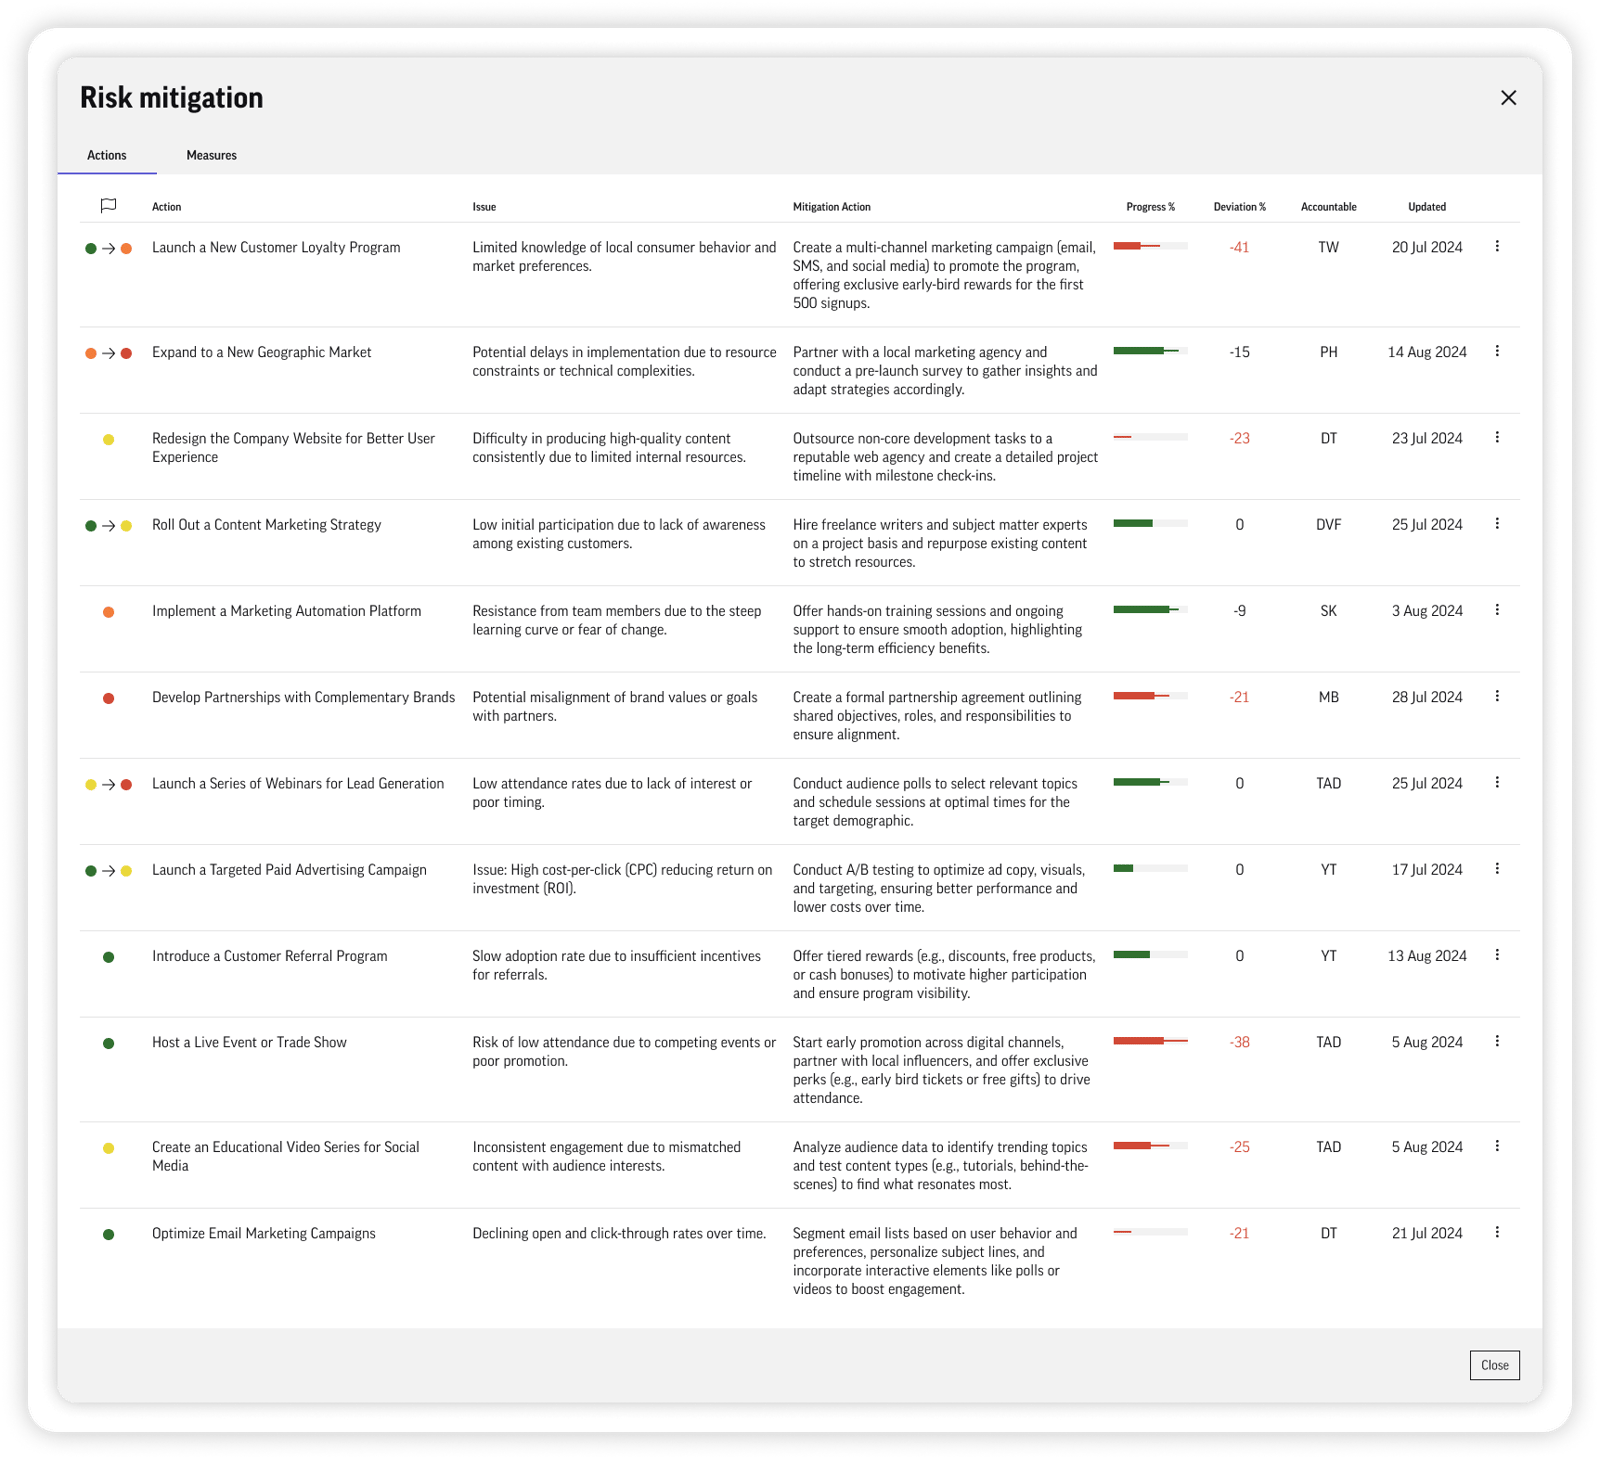The height and width of the screenshot is (1460, 1600).
Task: Click the -9 deviation value
Action: (x=1239, y=612)
